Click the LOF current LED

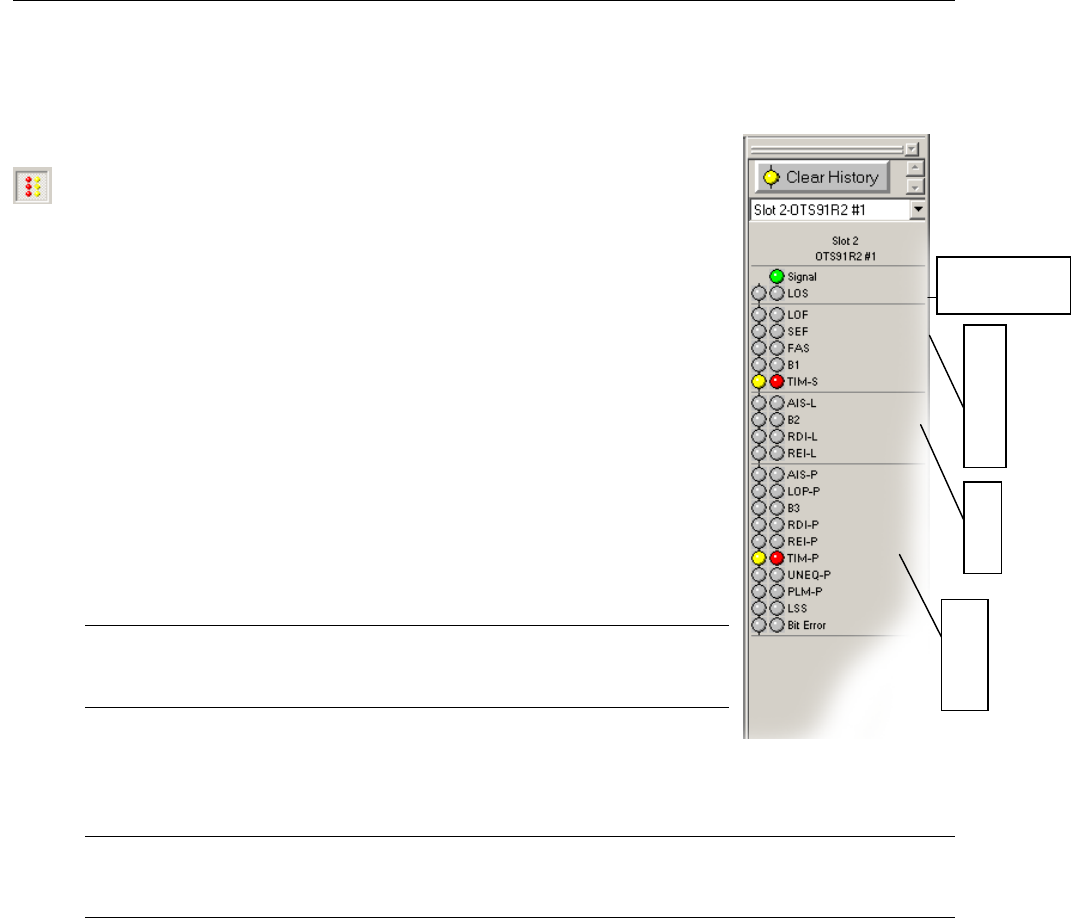coord(777,315)
